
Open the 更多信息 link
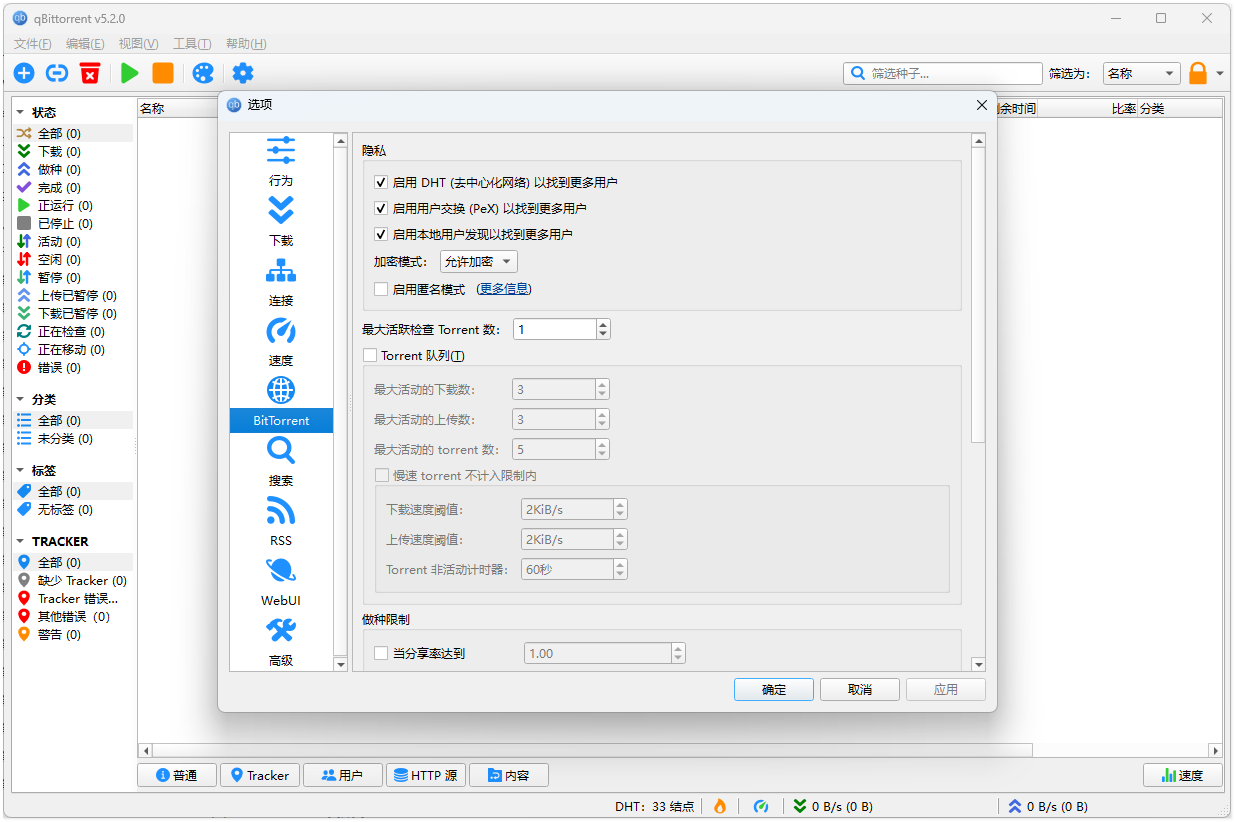point(505,289)
